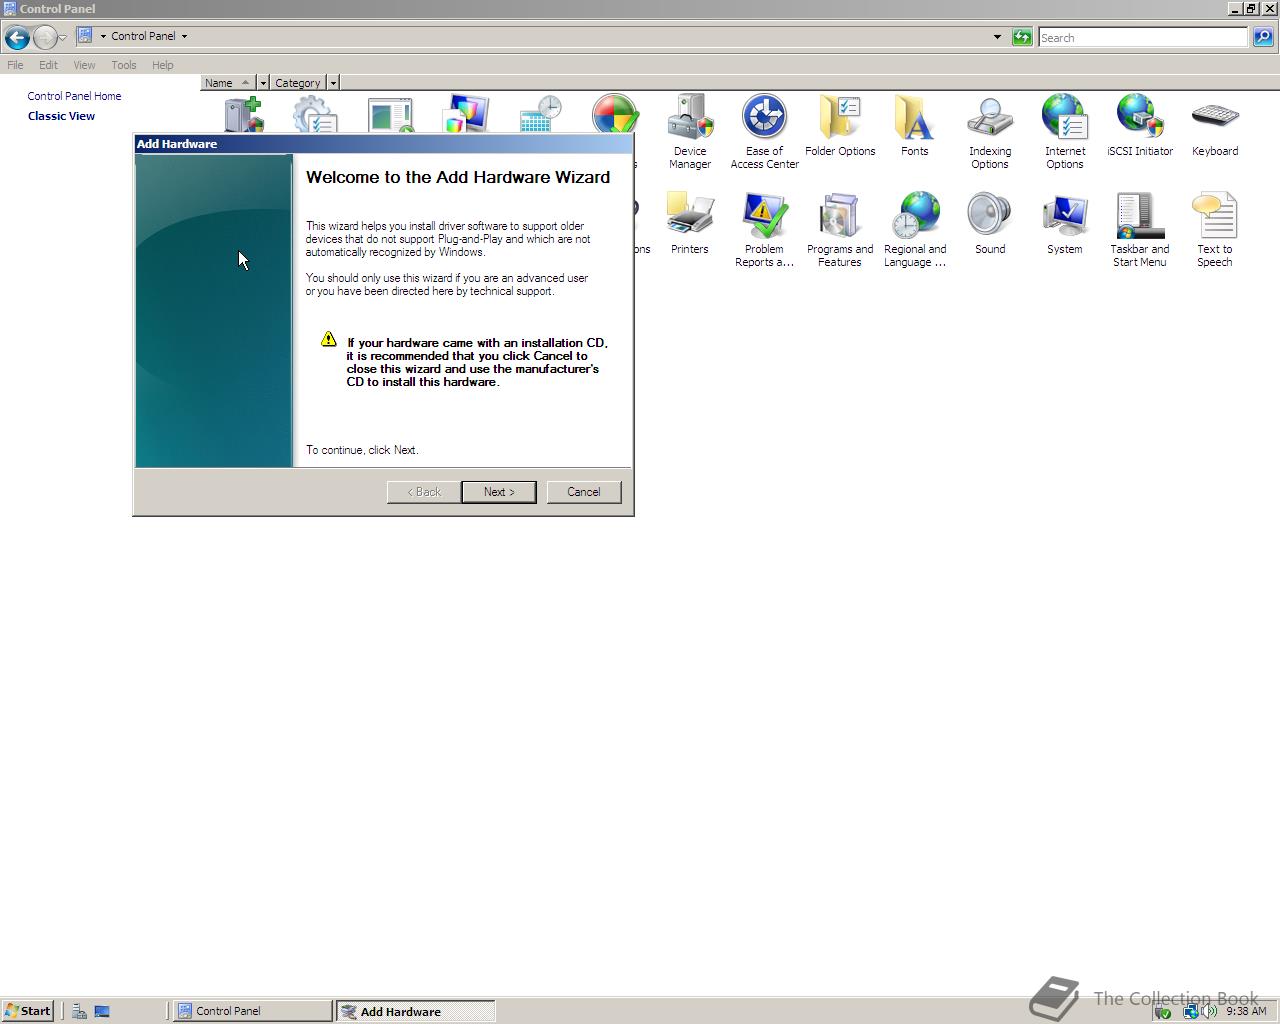The image size is (1280, 1024).
Task: Open the iSCSI Initiator icon
Action: pos(1139,125)
